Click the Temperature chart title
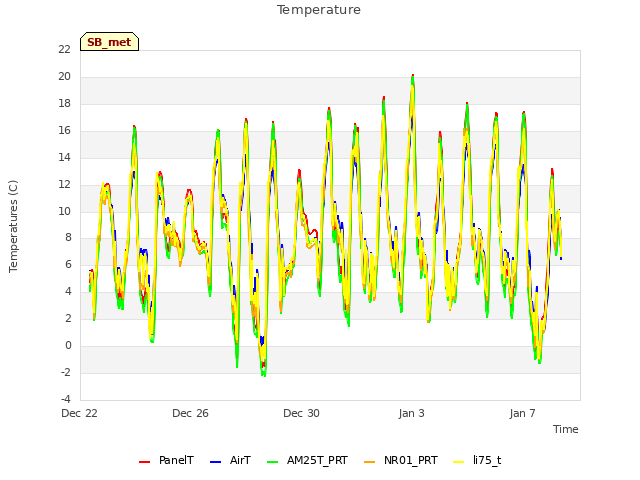This screenshot has height=480, width=640. coord(319,10)
